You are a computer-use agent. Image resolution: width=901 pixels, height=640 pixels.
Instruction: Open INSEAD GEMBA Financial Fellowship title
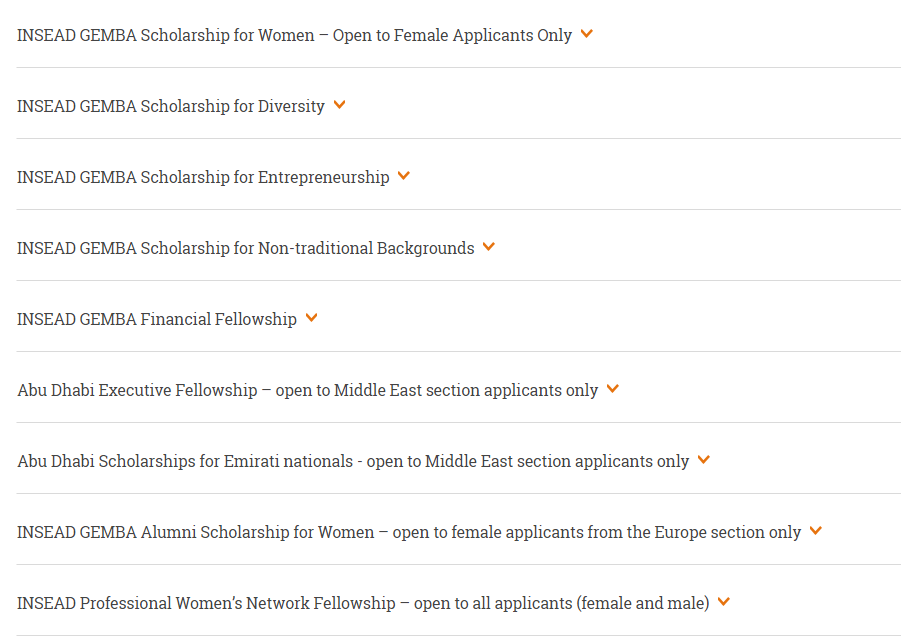point(157,319)
